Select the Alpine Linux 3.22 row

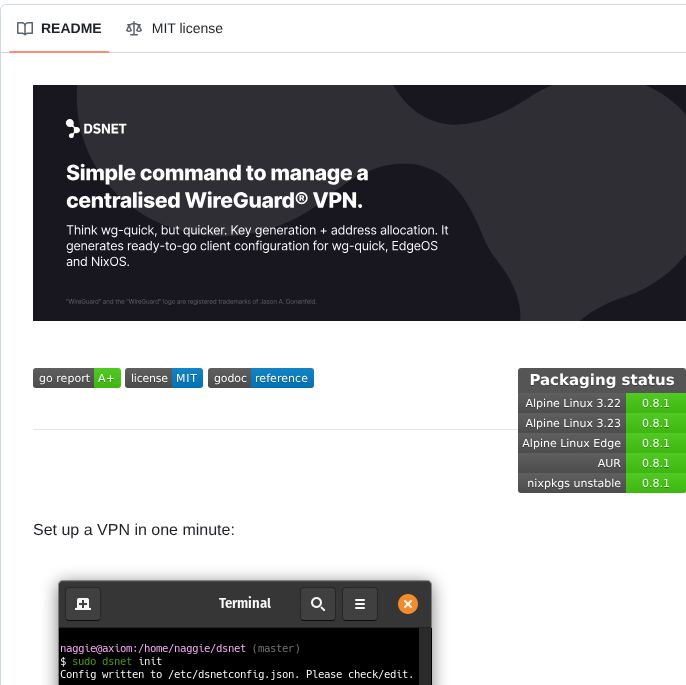click(x=602, y=403)
